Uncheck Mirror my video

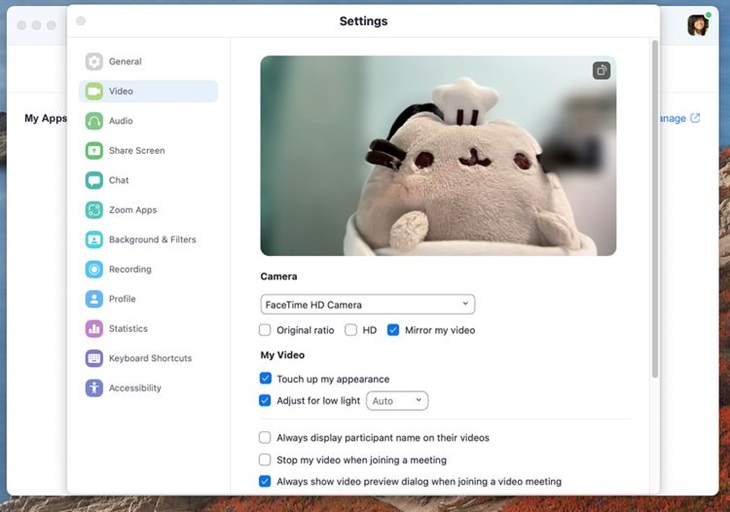click(393, 330)
